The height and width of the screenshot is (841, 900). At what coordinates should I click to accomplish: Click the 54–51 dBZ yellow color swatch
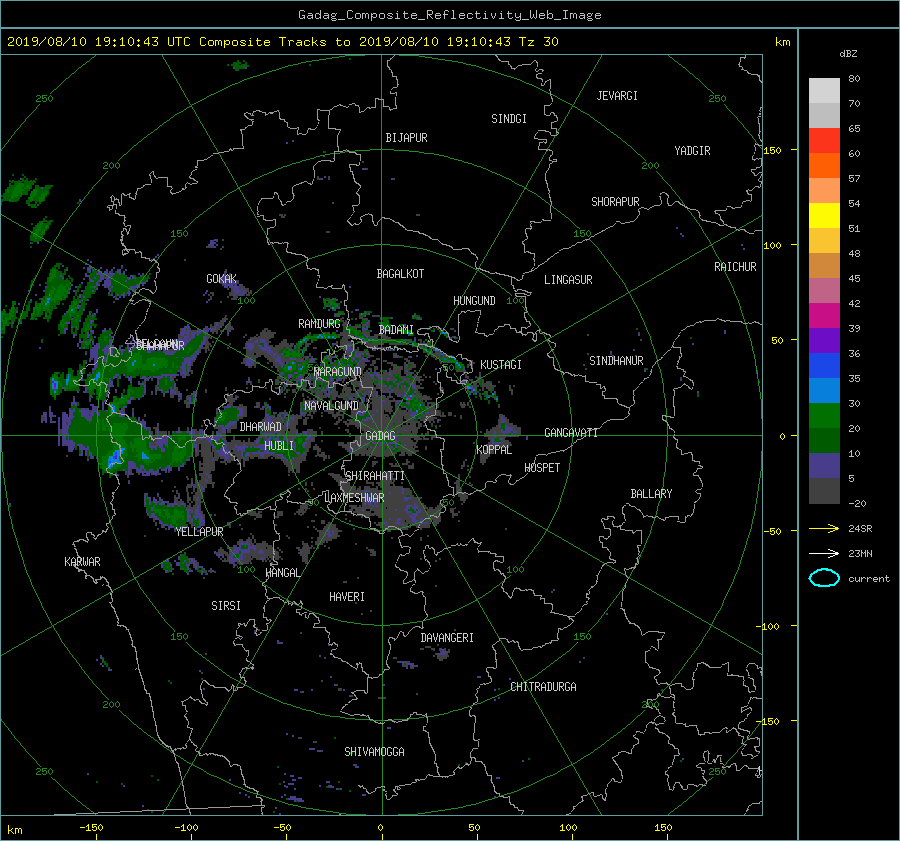pos(824,215)
